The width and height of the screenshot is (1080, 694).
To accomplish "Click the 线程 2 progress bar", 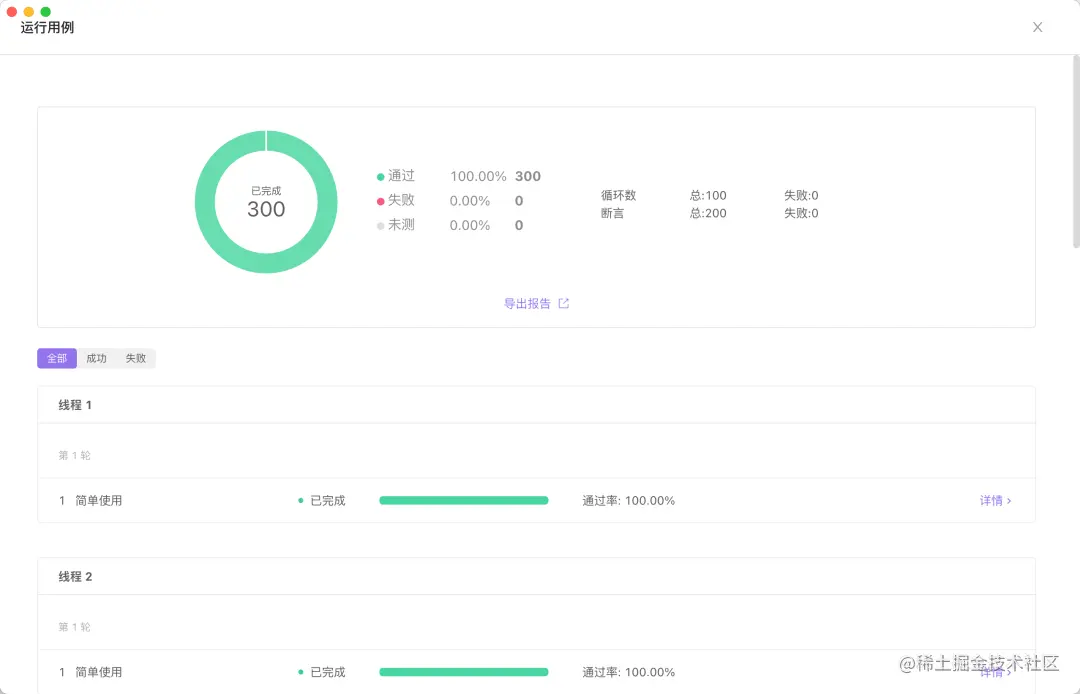I will tap(464, 672).
